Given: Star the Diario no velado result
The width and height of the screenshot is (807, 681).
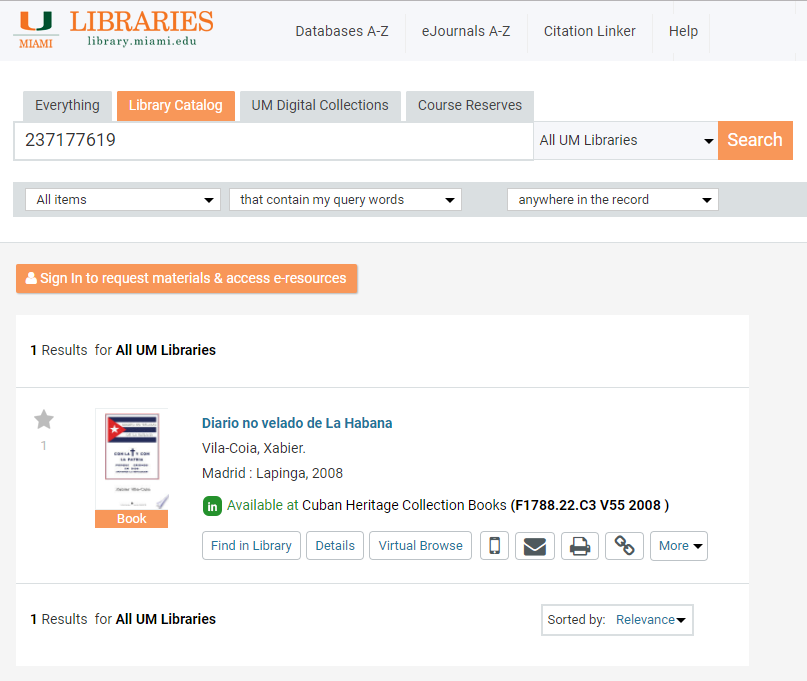Looking at the screenshot, I should [x=44, y=420].
